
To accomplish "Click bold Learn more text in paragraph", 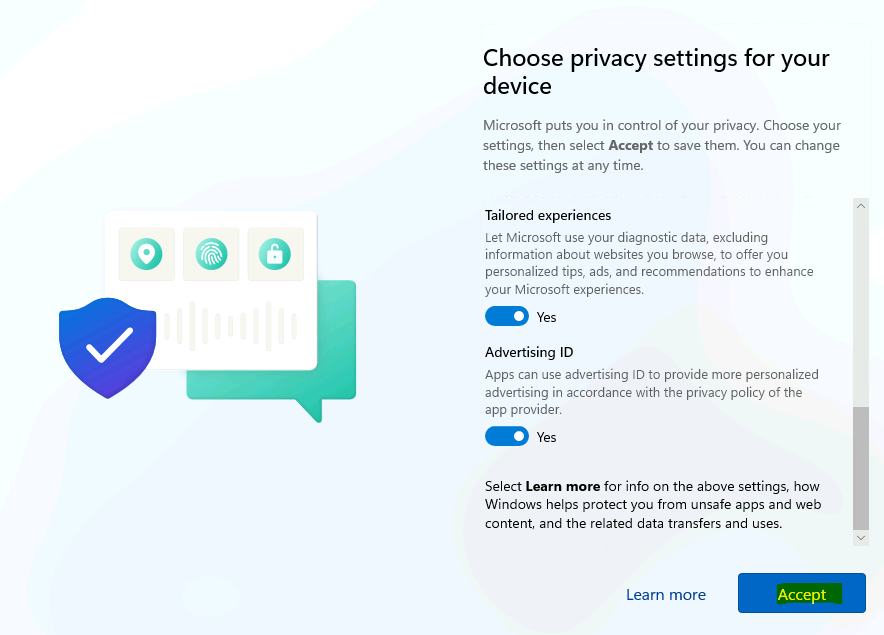I will click(x=563, y=486).
